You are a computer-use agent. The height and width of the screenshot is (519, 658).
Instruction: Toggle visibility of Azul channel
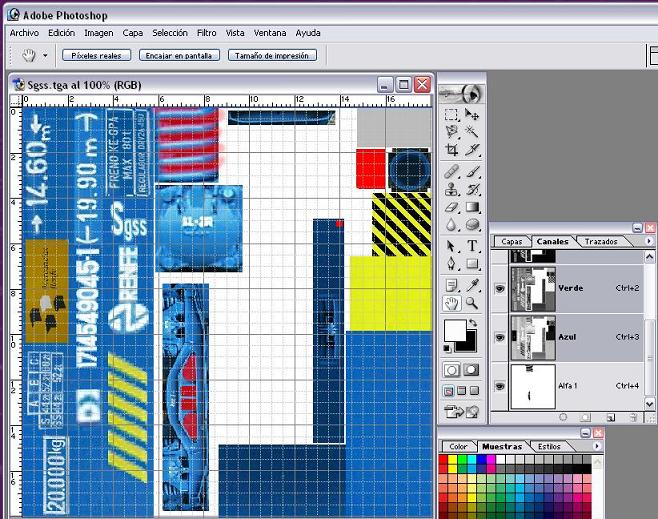tap(499, 338)
